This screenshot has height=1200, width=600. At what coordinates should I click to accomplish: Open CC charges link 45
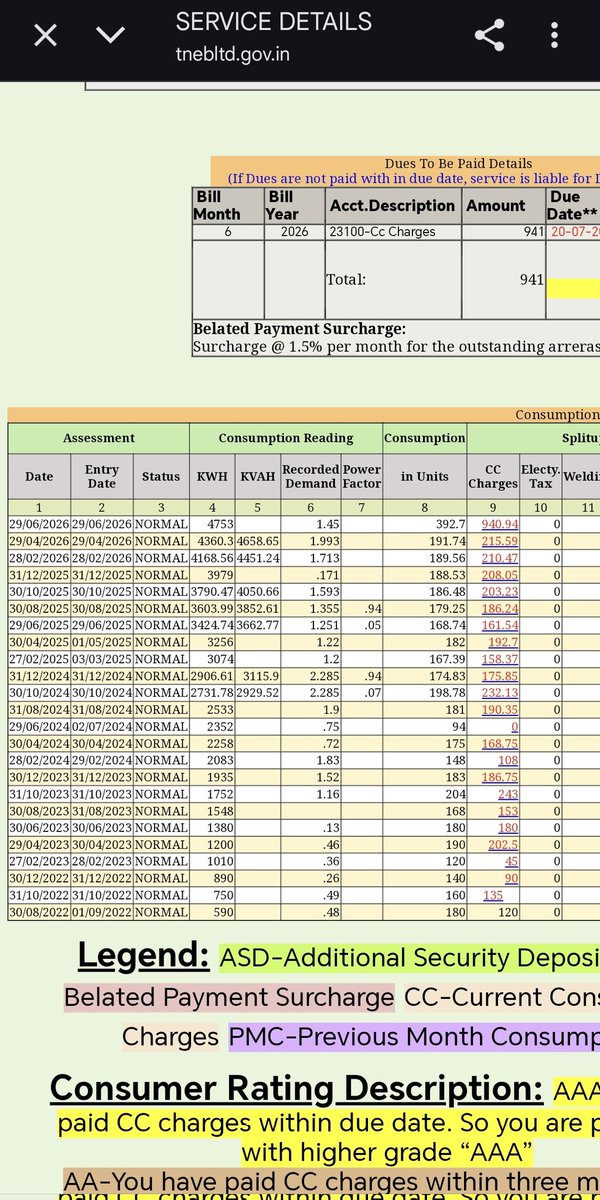point(510,861)
